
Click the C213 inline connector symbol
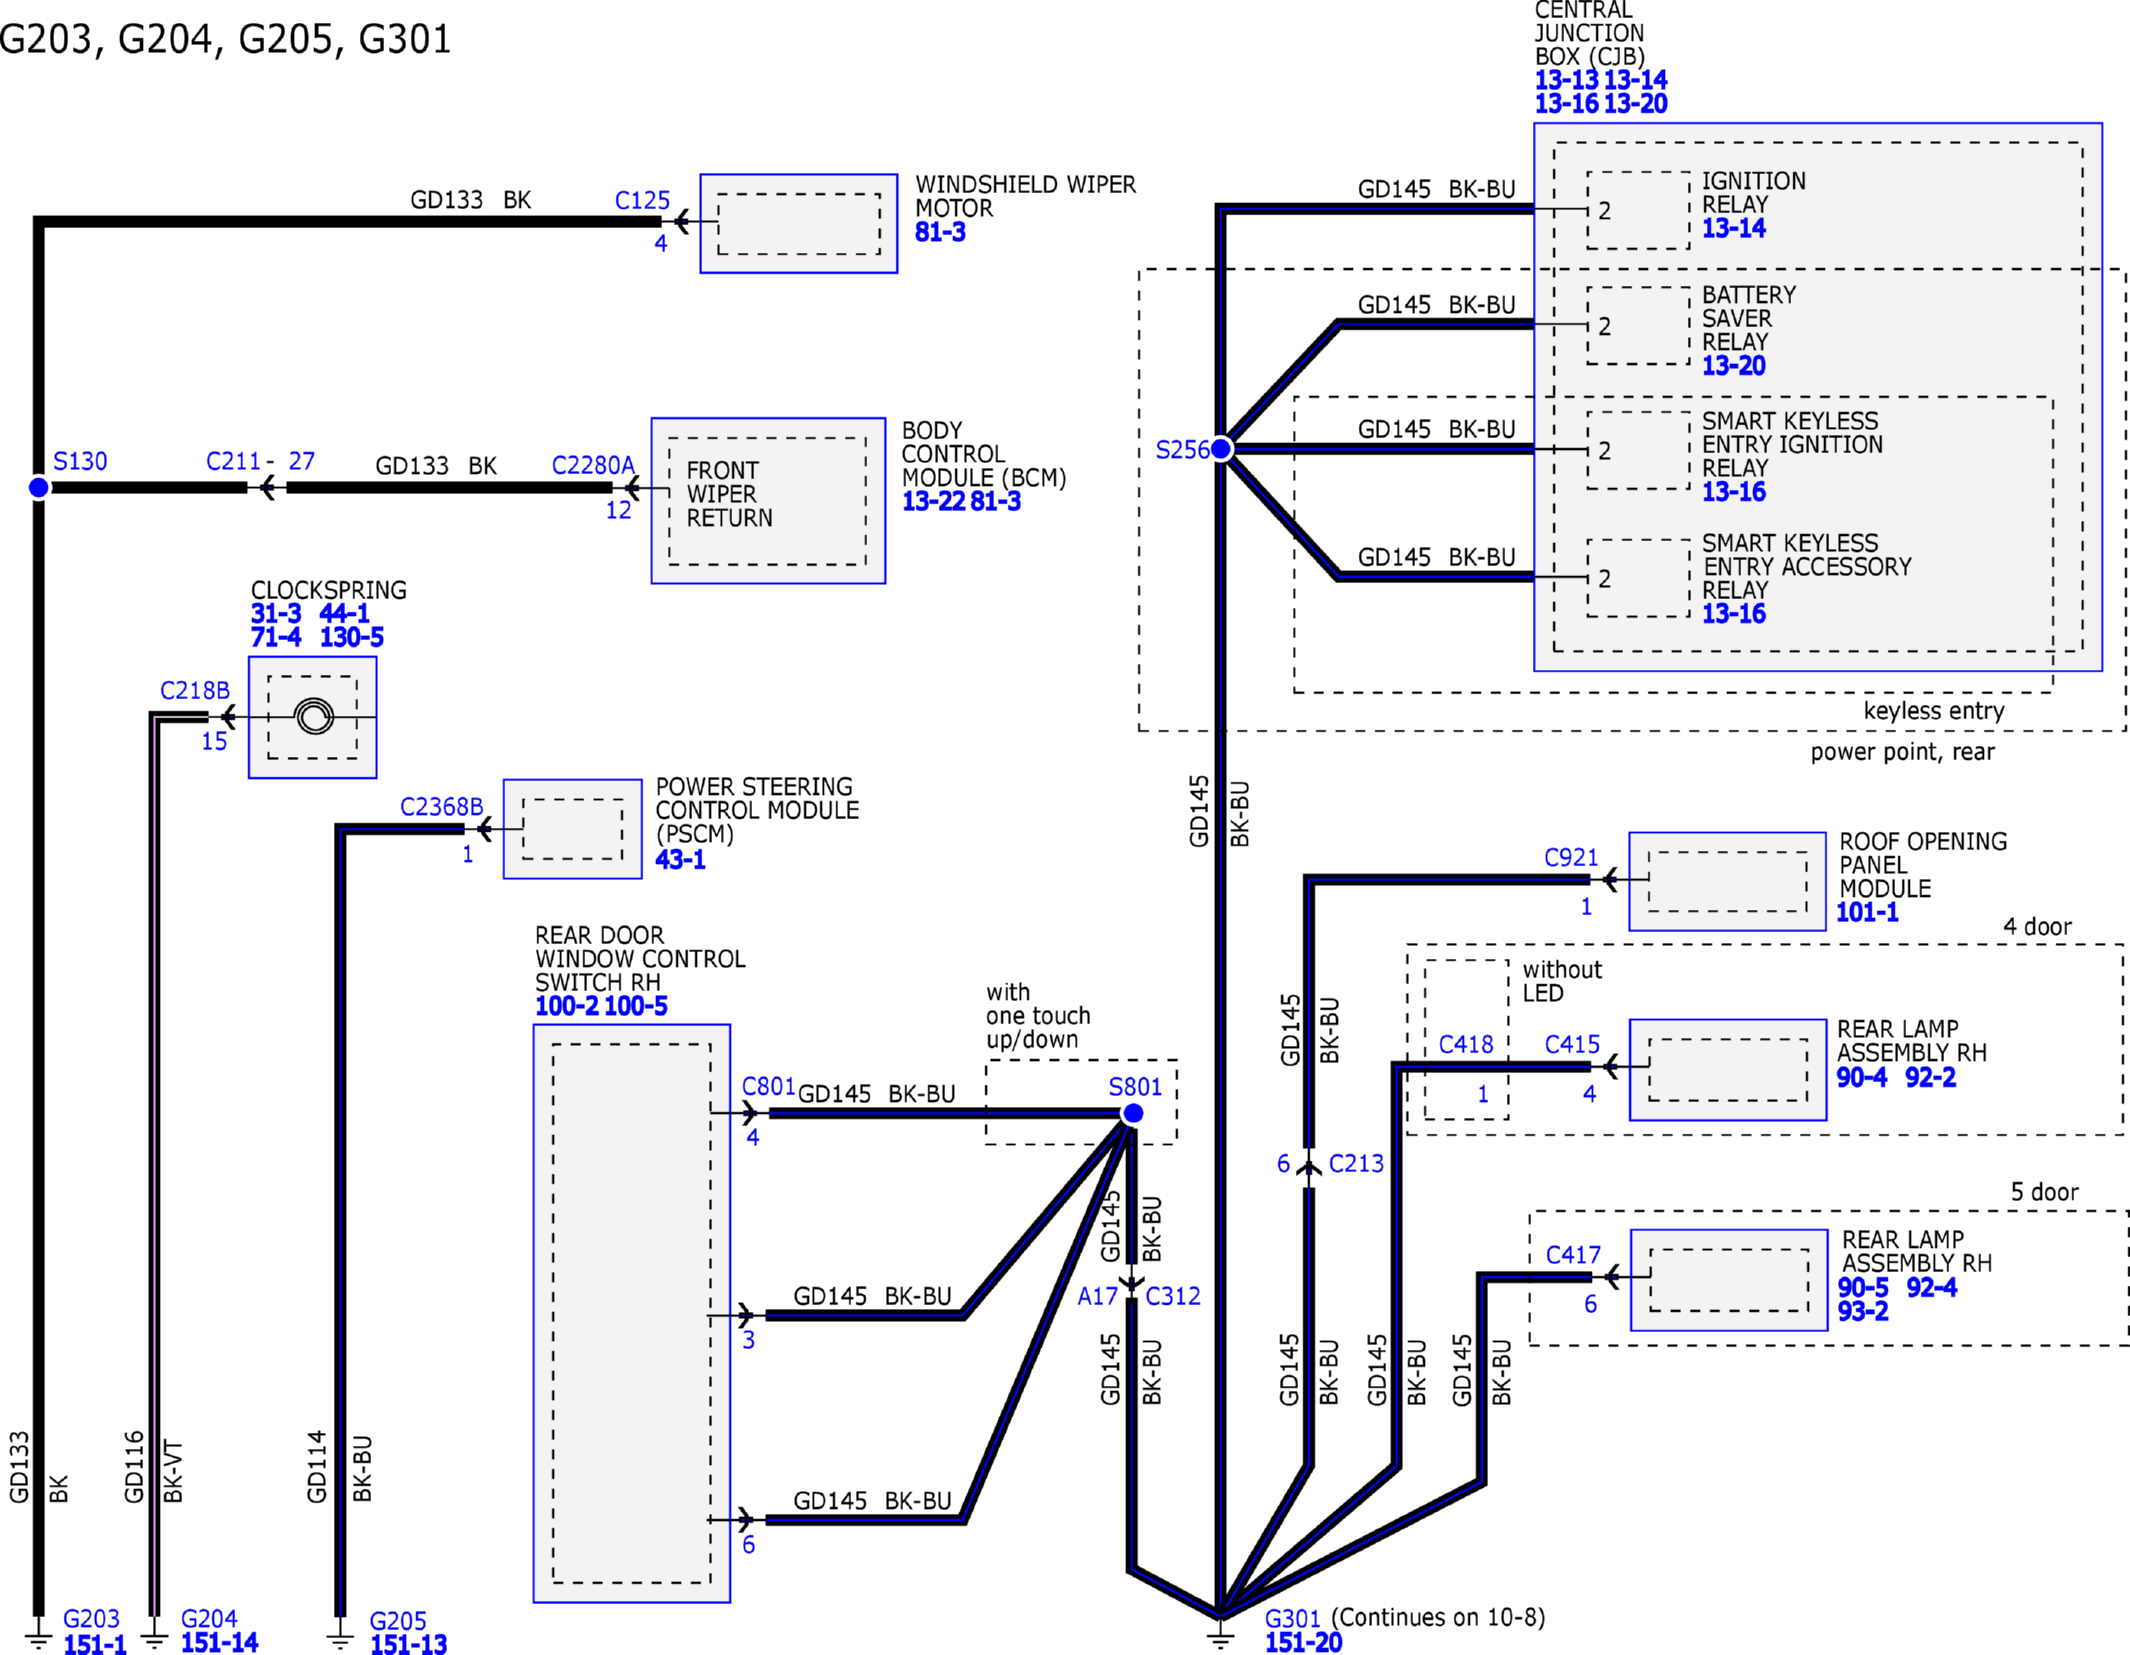click(1308, 1166)
